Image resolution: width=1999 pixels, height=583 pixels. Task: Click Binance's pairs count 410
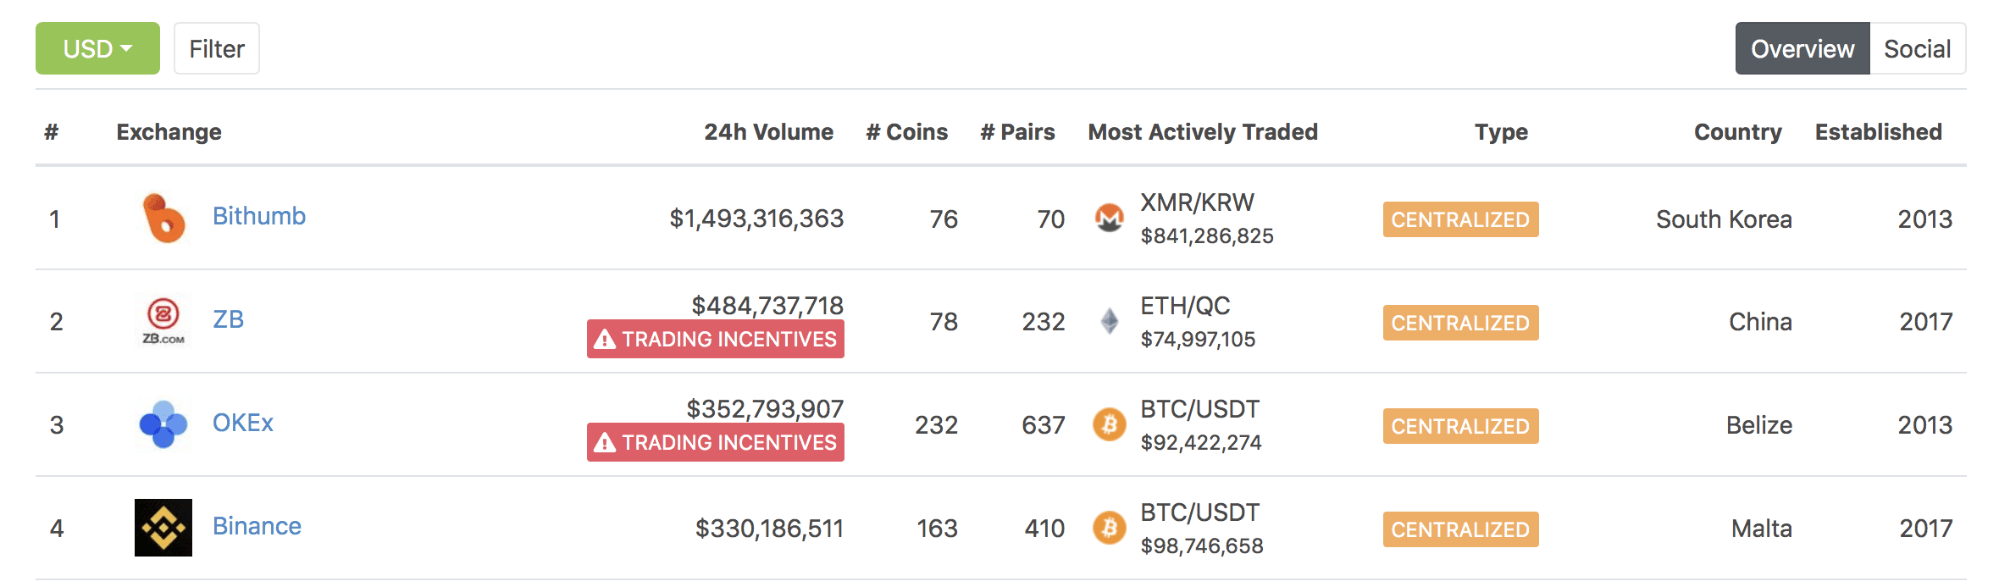pyautogui.click(x=1045, y=528)
